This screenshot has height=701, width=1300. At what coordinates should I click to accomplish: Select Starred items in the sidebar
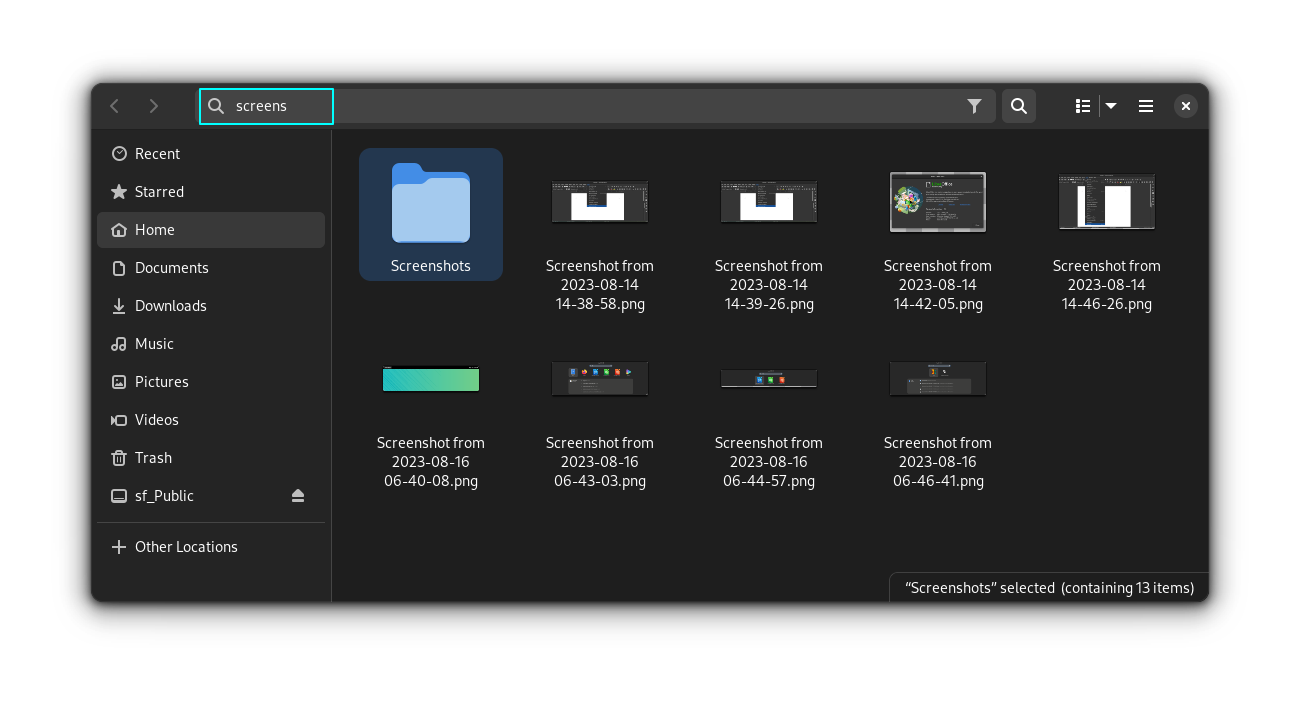pos(158,191)
